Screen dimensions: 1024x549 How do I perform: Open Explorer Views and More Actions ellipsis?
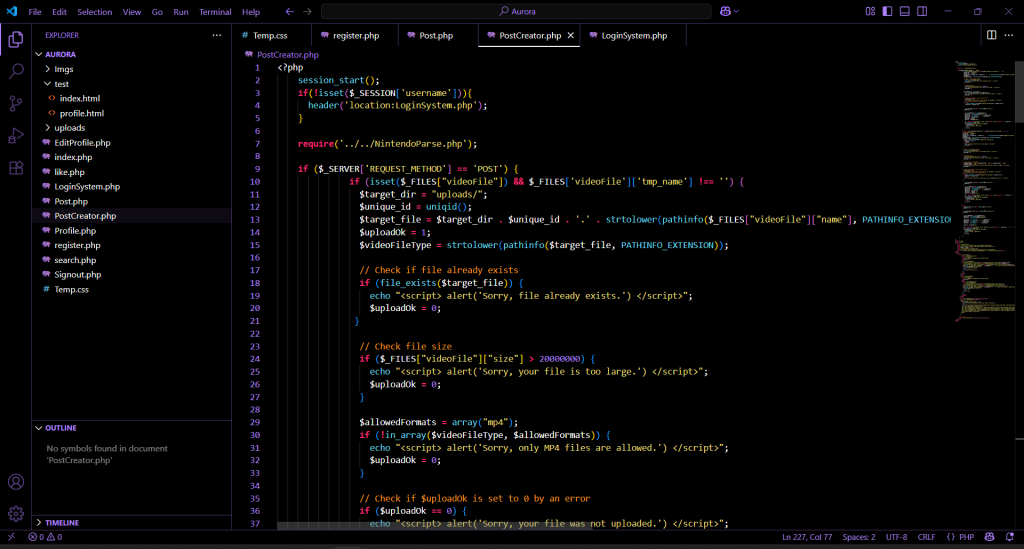point(217,35)
